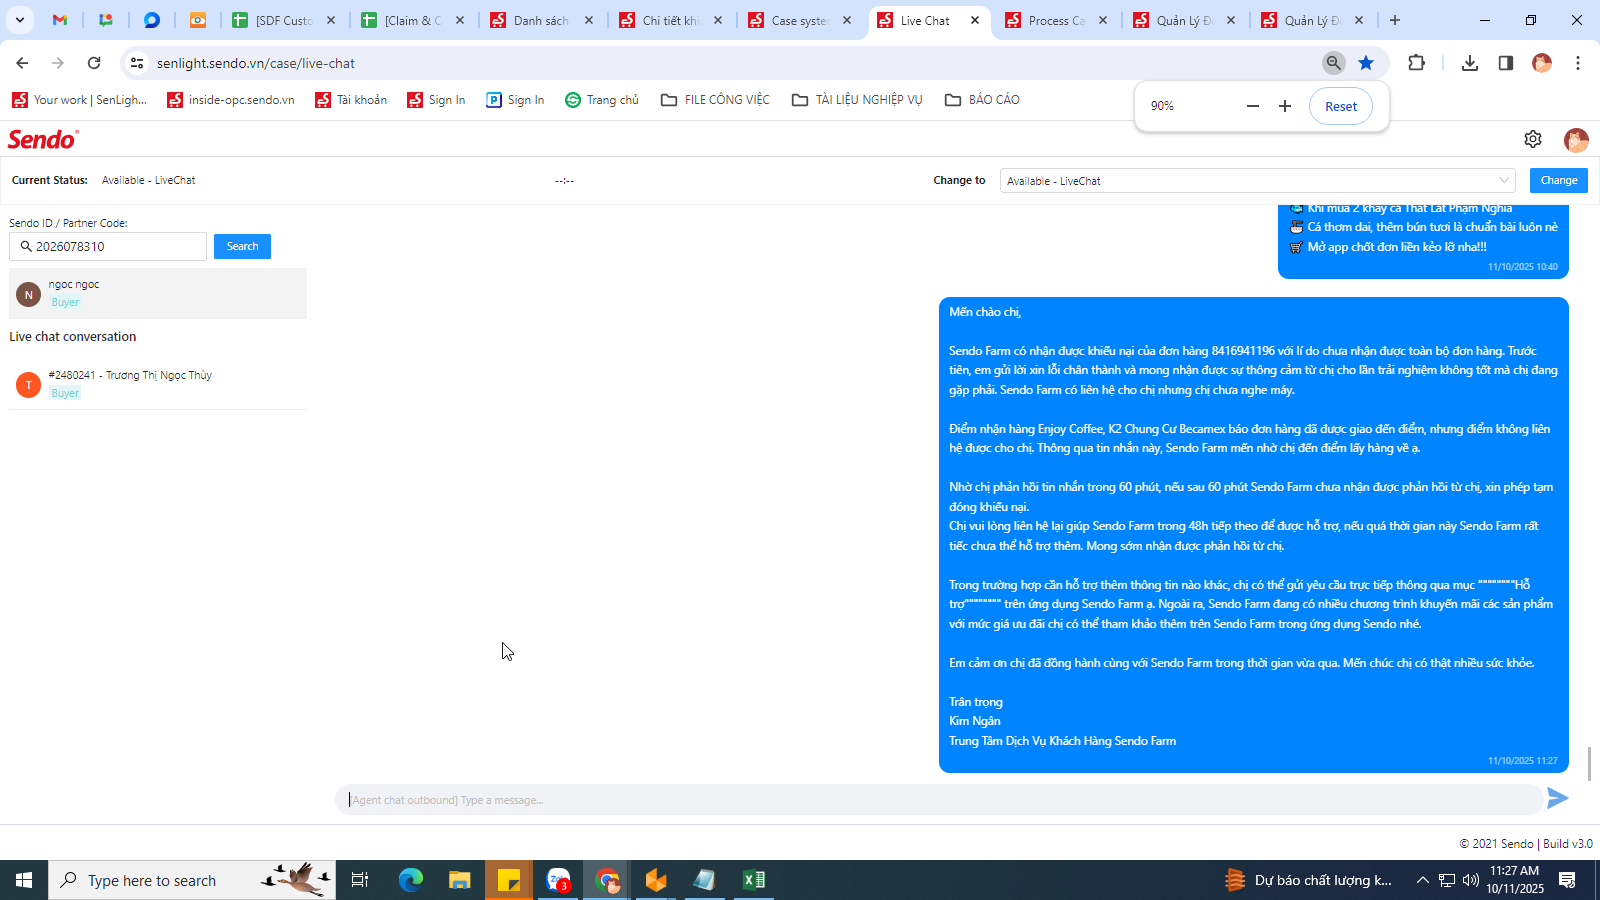The width and height of the screenshot is (1600, 900).
Task: Open Sendo settings gear
Action: click(x=1533, y=139)
